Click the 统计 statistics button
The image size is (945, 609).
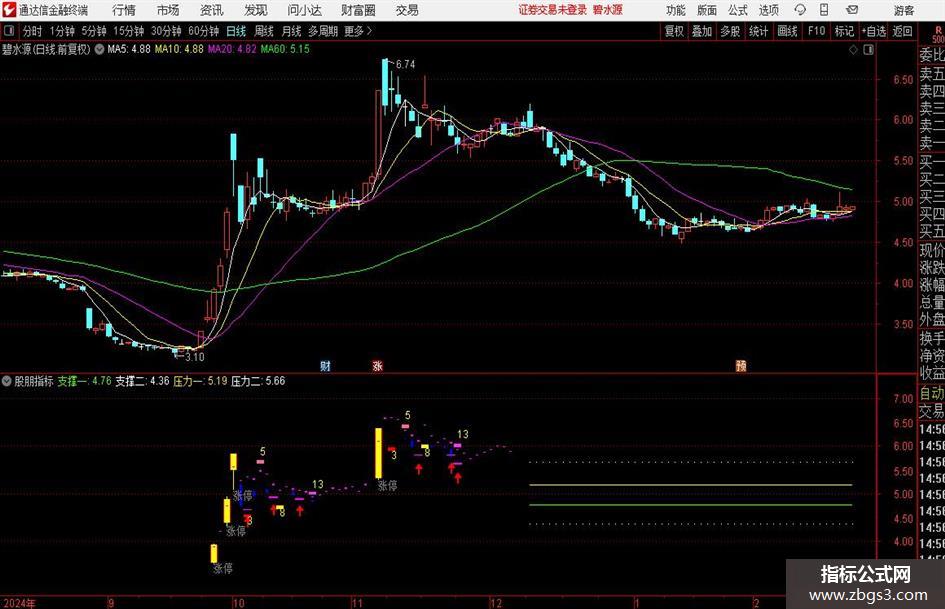(x=758, y=31)
